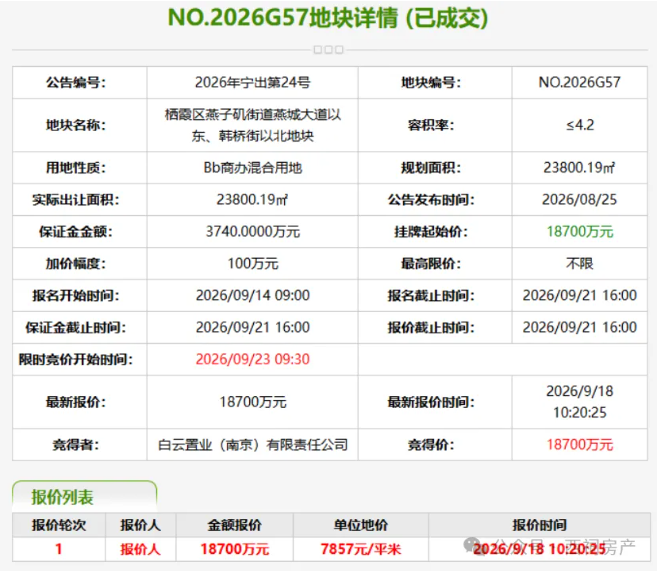Click the three-square divider ornament
Screen dimensions: 661x571
(x=328, y=50)
